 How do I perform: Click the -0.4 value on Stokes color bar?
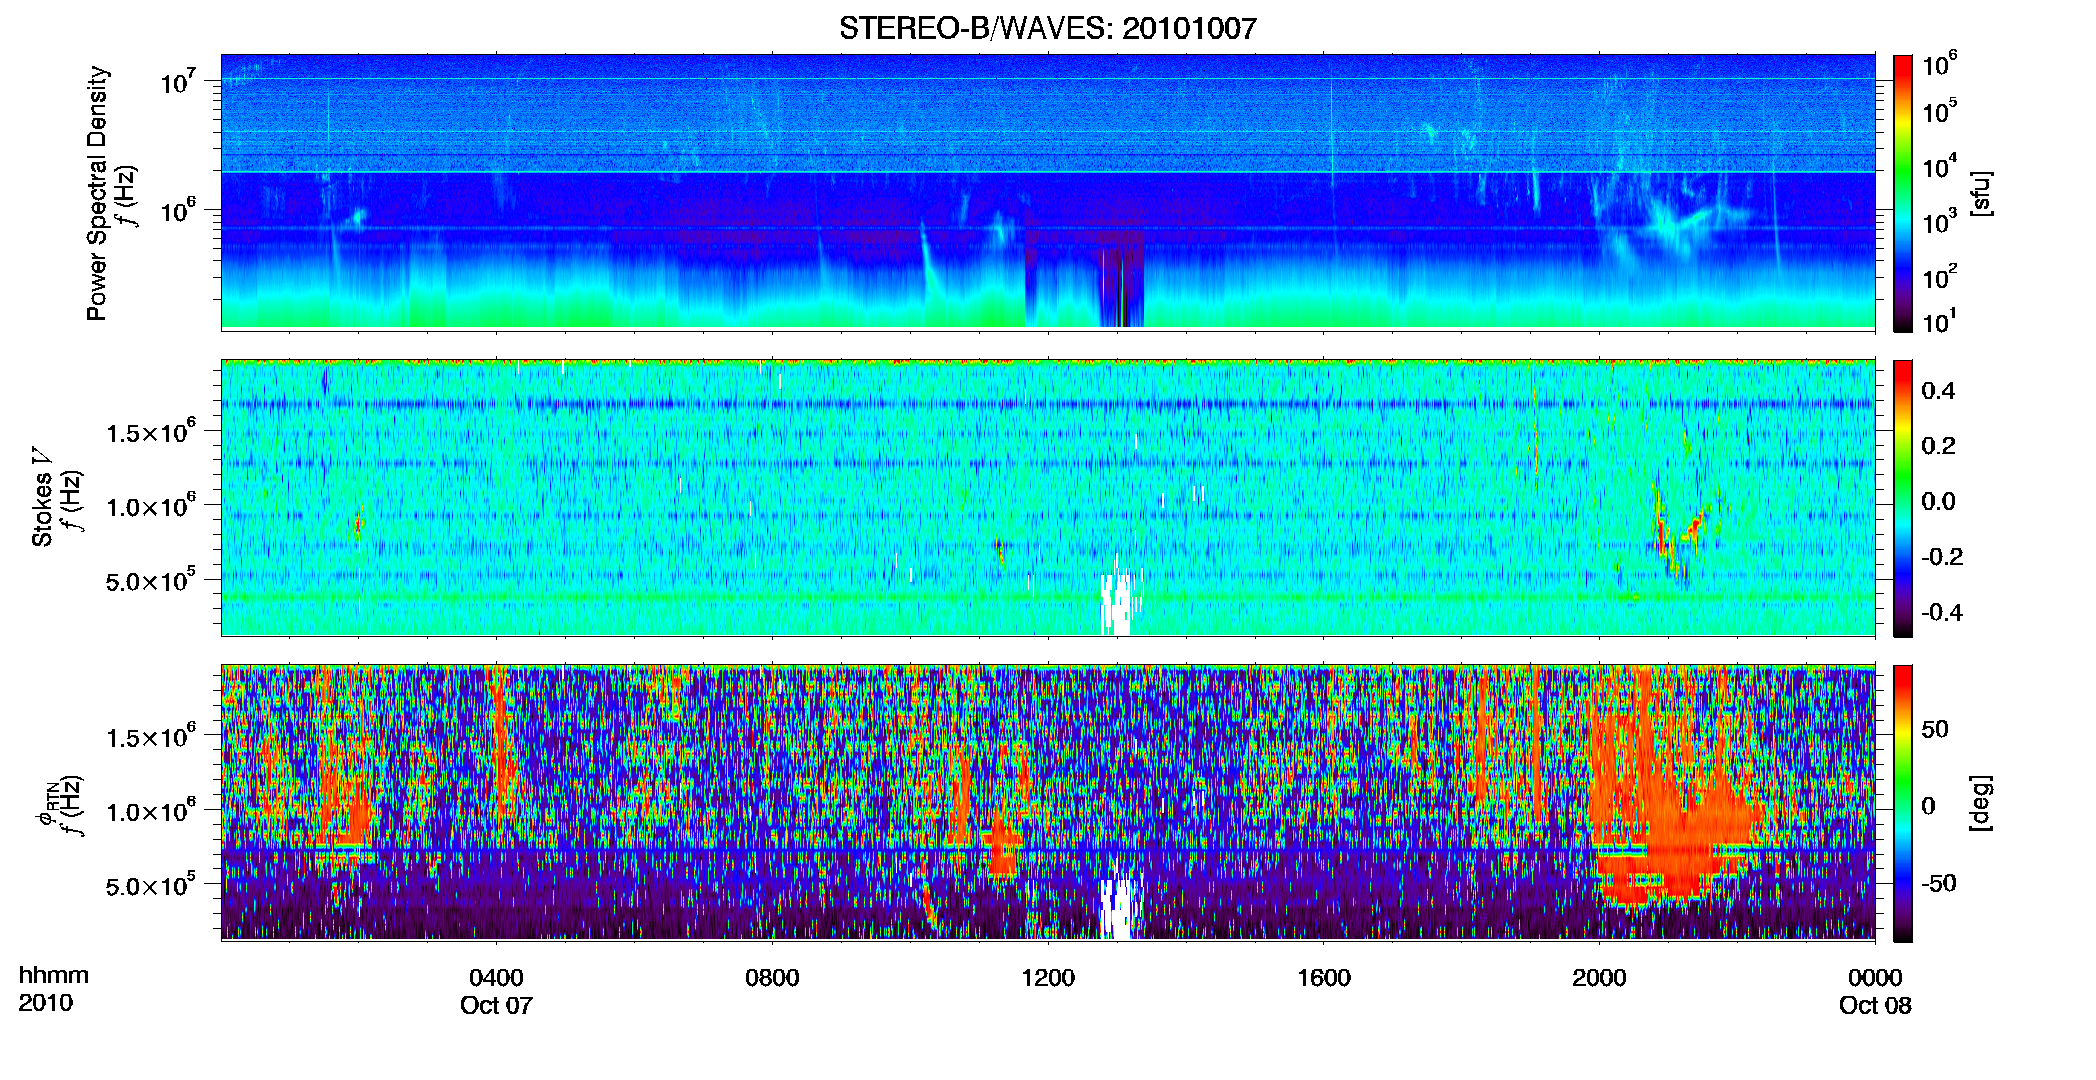[x=1942, y=612]
